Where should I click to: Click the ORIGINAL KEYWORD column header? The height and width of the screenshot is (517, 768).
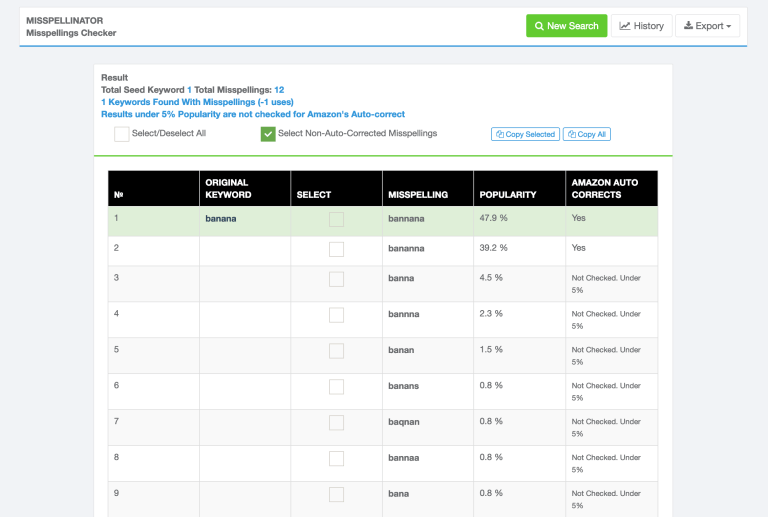coord(245,188)
